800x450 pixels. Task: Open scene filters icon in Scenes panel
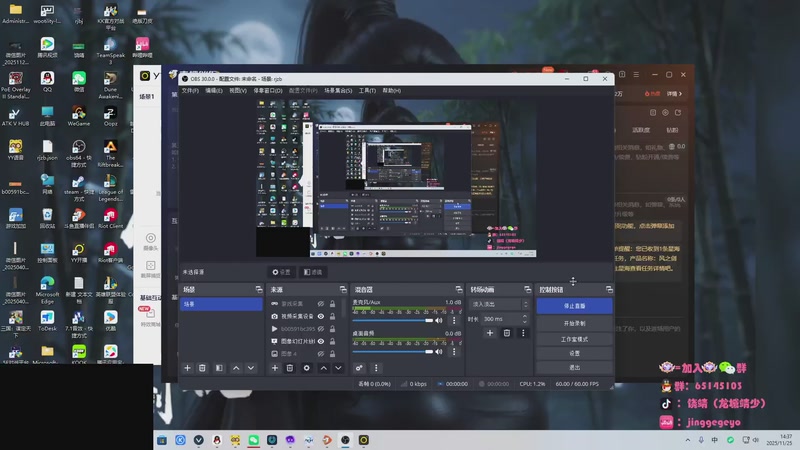219,368
